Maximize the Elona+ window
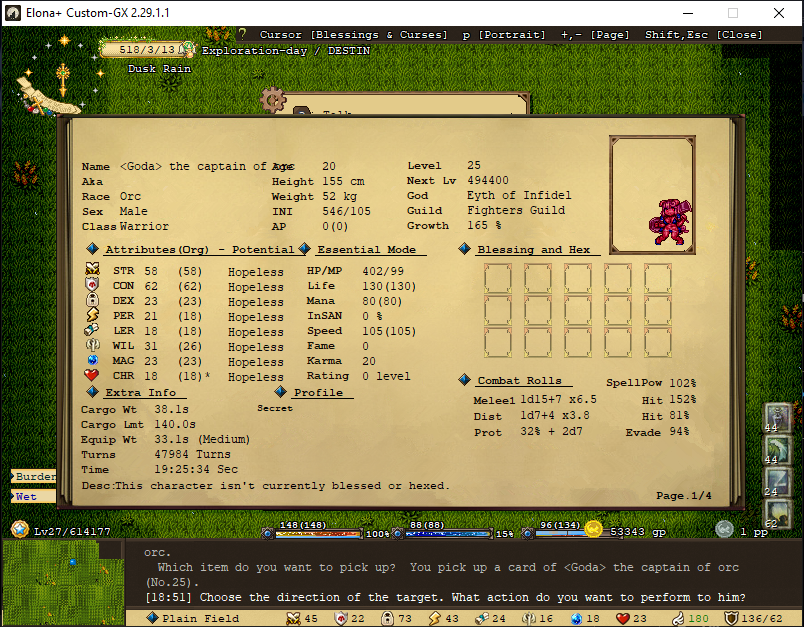 click(733, 13)
